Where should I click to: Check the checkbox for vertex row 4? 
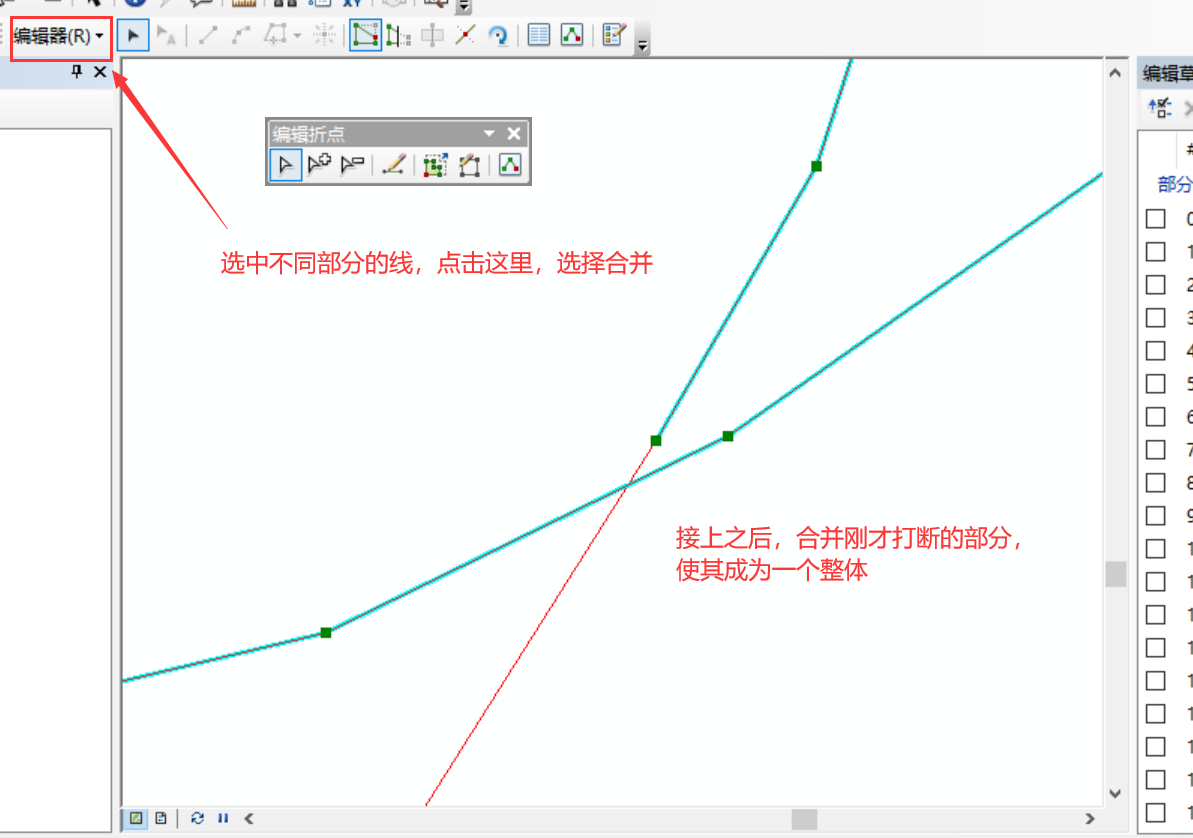click(1156, 351)
